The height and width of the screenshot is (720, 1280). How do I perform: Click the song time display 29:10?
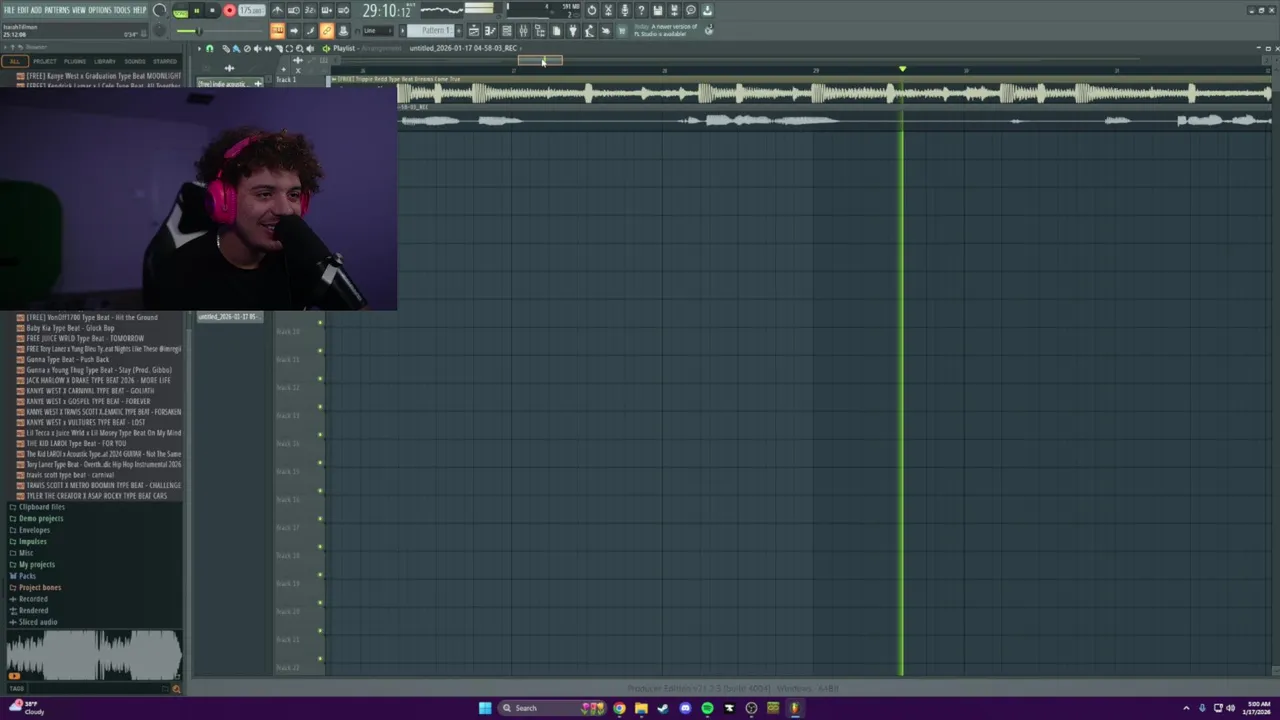tap(387, 11)
